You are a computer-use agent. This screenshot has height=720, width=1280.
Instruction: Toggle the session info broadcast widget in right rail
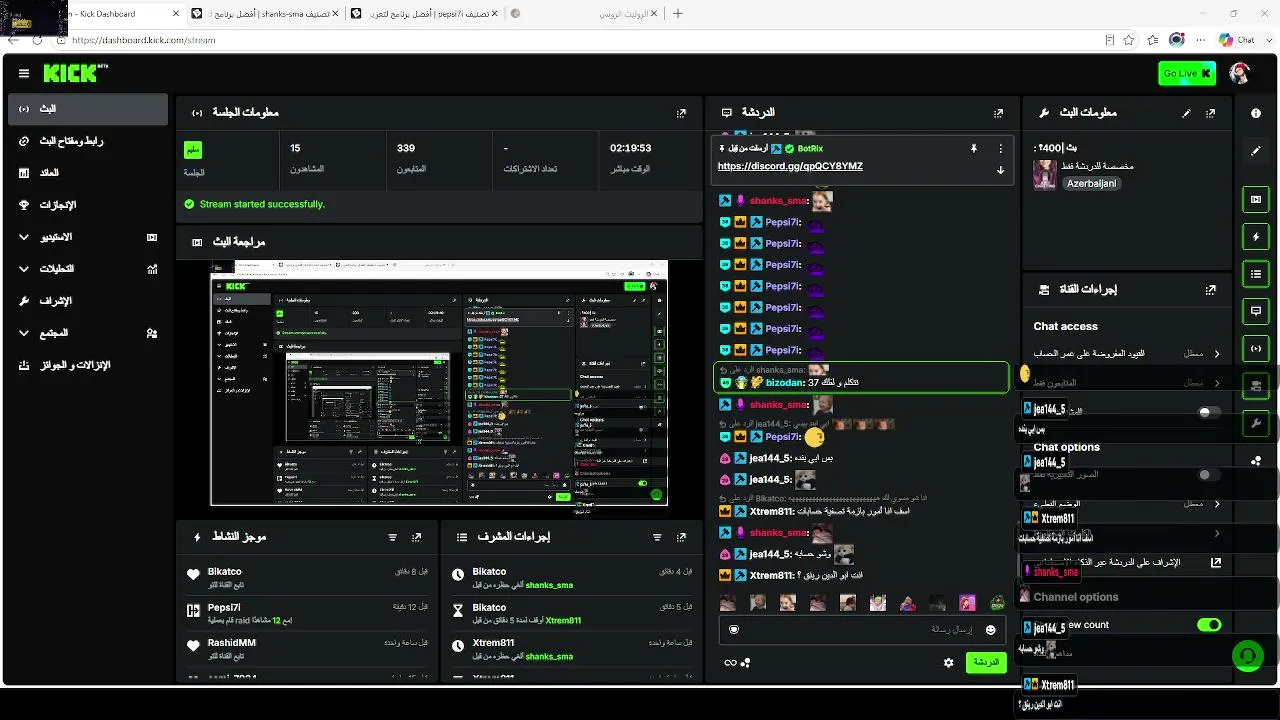pyautogui.click(x=1256, y=348)
